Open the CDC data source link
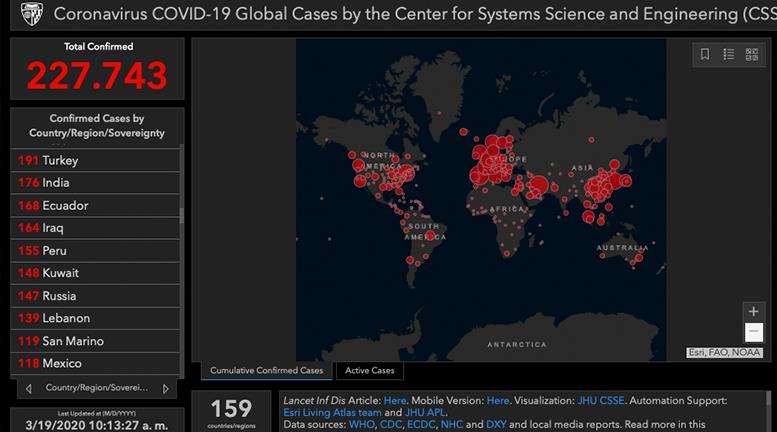The width and height of the screenshot is (777, 432). [x=391, y=424]
